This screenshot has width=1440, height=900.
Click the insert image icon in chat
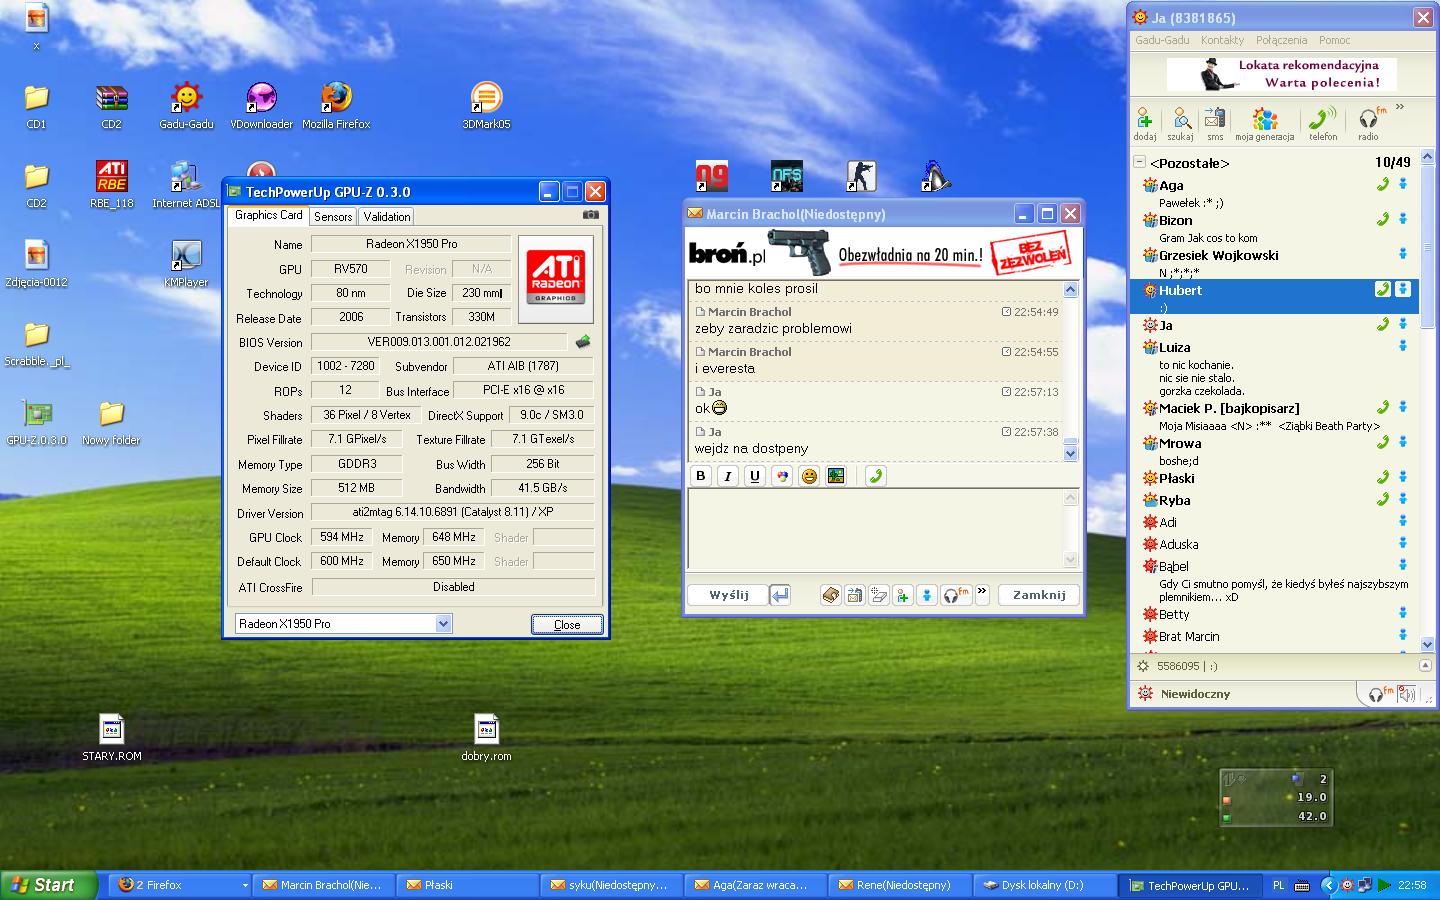[836, 476]
